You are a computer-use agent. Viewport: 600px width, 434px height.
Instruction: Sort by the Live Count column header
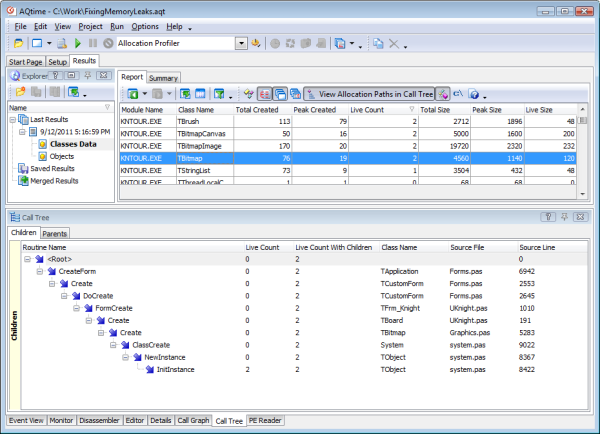pyautogui.click(x=383, y=110)
